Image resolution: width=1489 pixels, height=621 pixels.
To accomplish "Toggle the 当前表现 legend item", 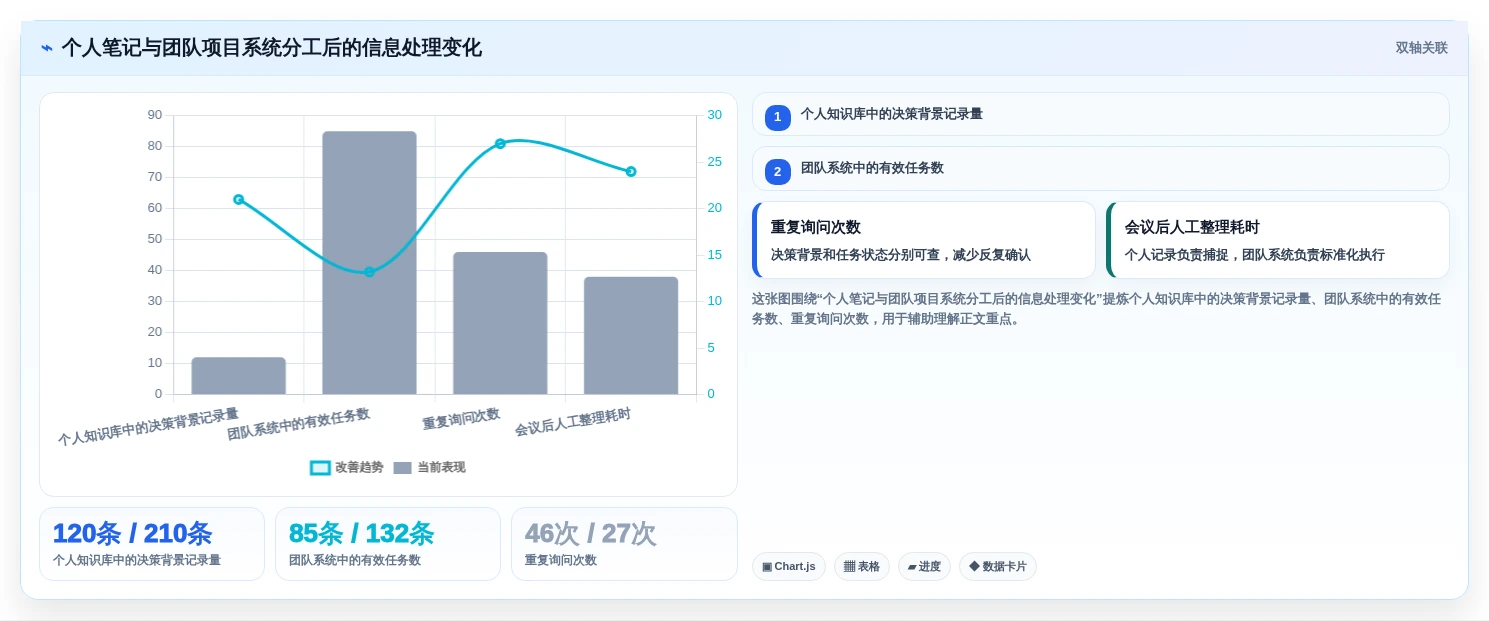I will [429, 467].
